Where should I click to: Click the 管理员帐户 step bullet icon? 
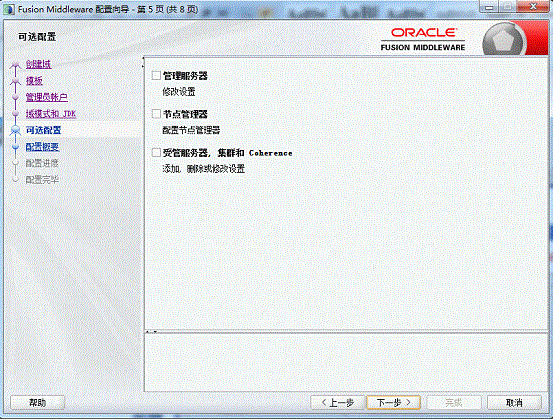(x=15, y=97)
